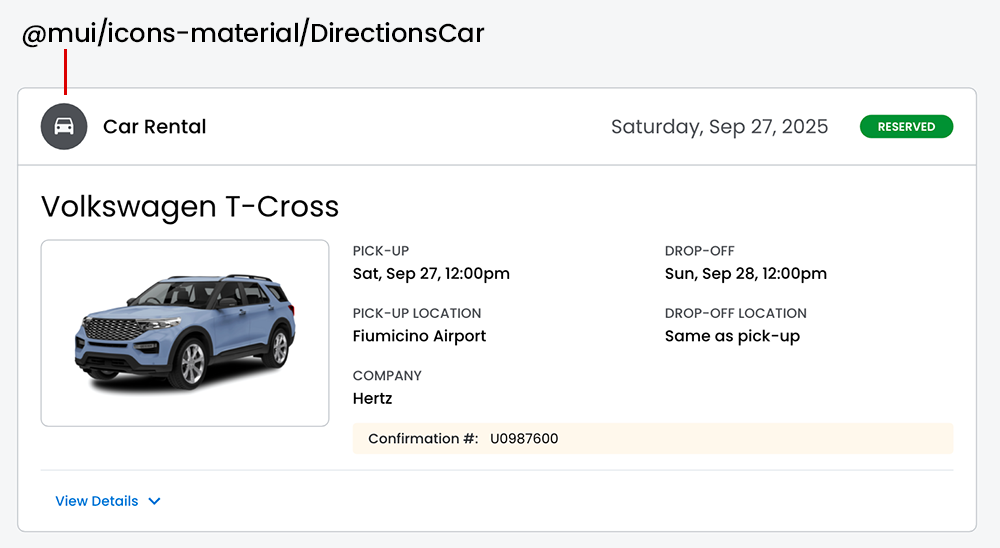
Task: Click the green RESERVED status badge
Action: coord(906,127)
